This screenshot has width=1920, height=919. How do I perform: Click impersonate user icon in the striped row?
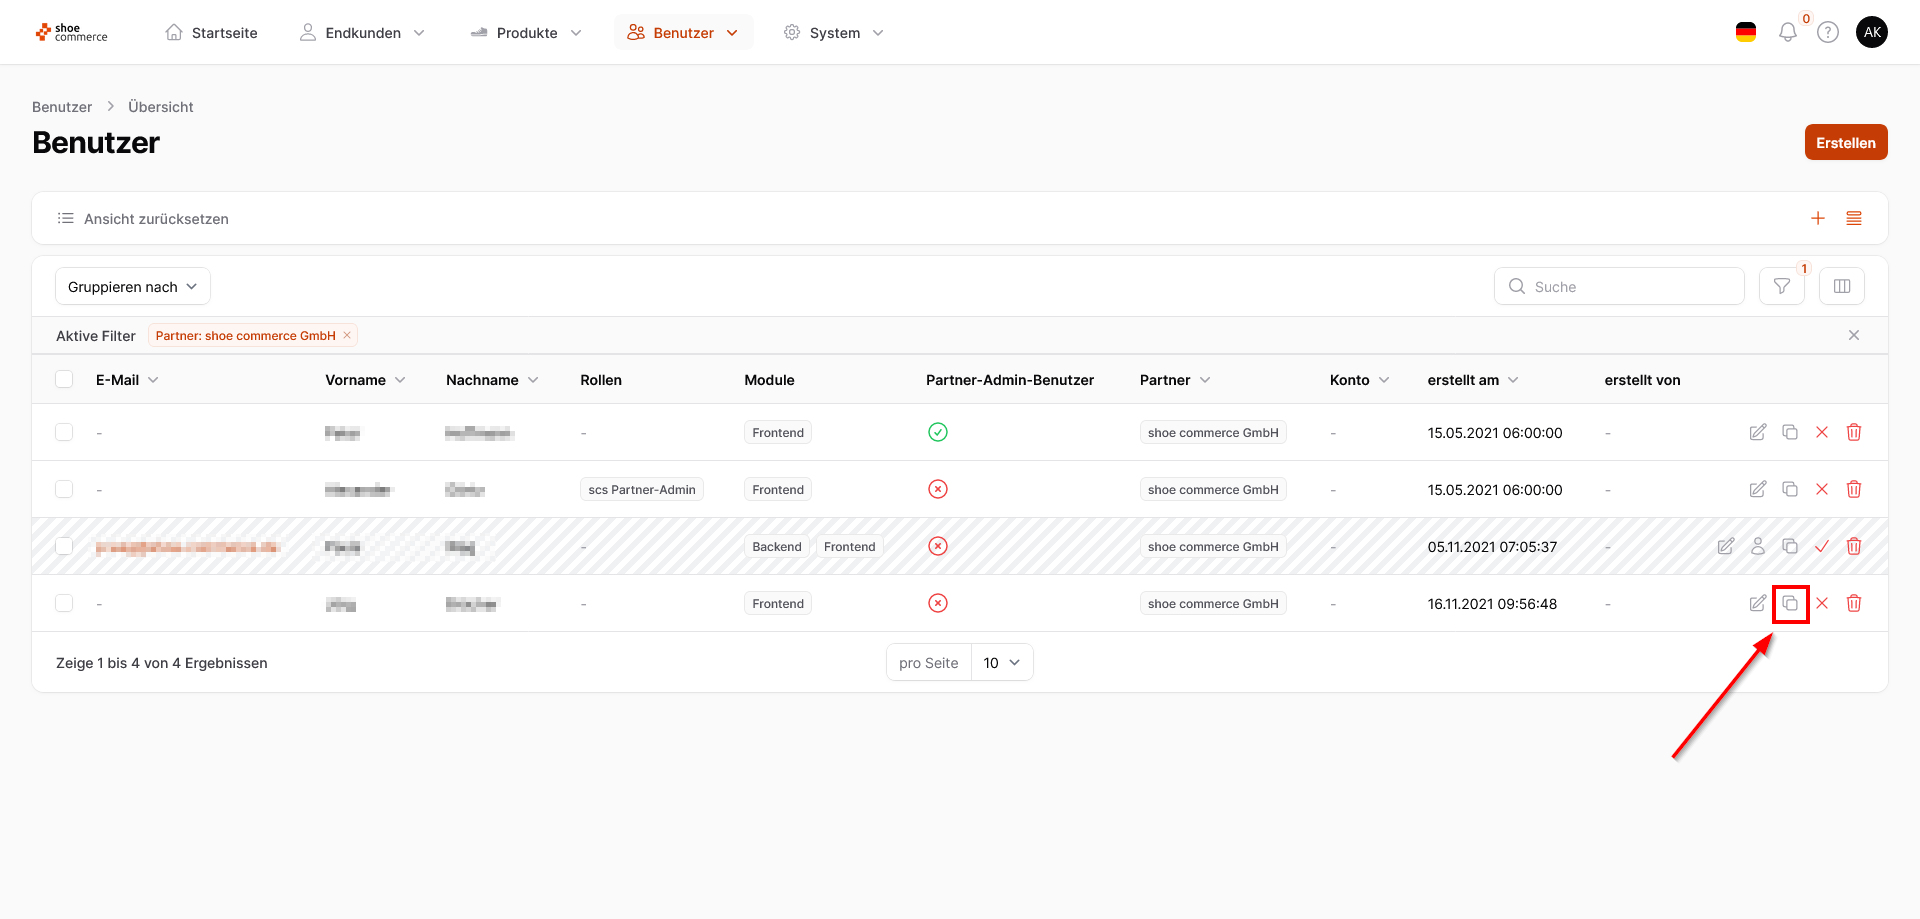1757,547
